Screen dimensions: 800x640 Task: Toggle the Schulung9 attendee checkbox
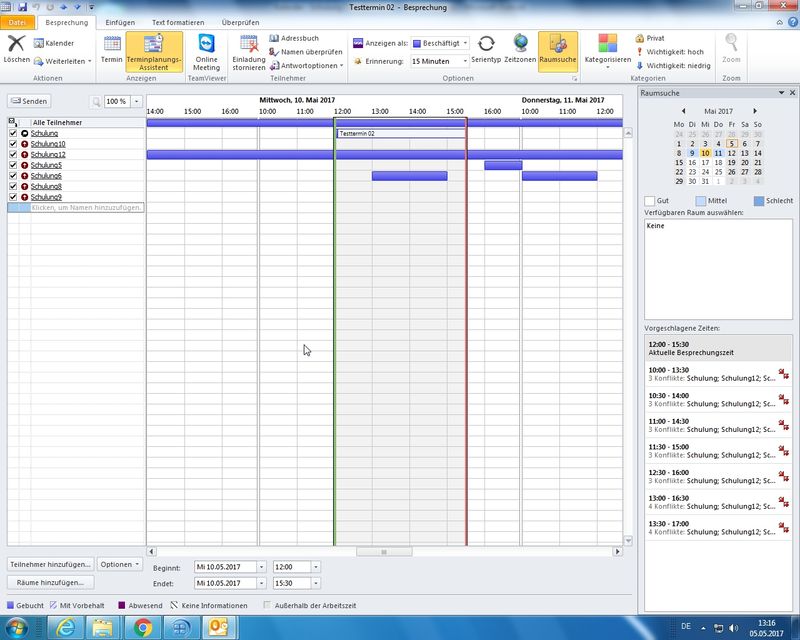click(13, 197)
